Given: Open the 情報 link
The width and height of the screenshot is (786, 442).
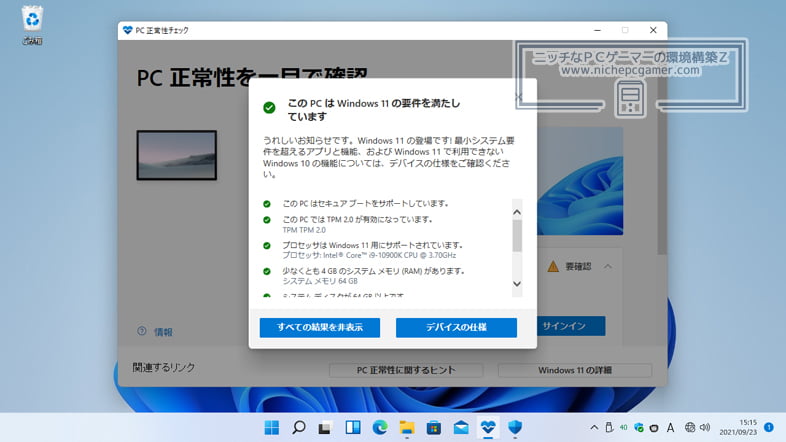Looking at the screenshot, I should click(x=163, y=332).
